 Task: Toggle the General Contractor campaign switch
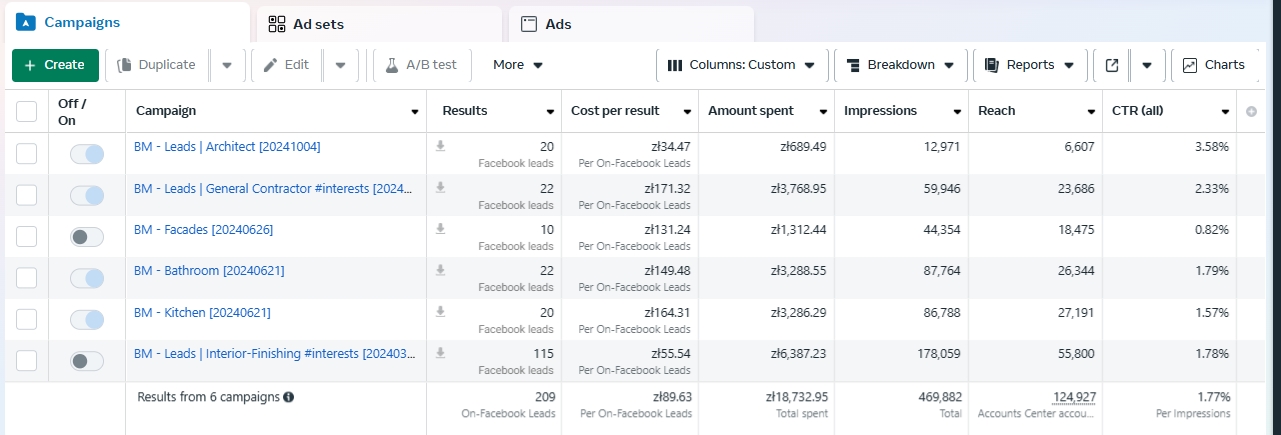click(87, 195)
